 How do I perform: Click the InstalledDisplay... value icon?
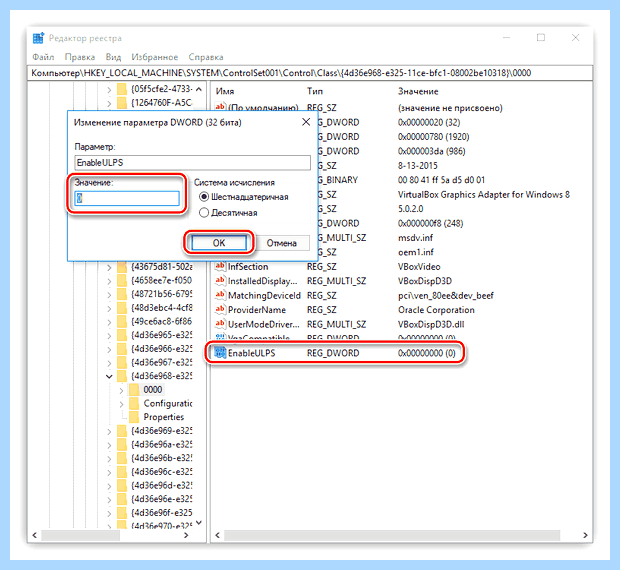pos(220,281)
